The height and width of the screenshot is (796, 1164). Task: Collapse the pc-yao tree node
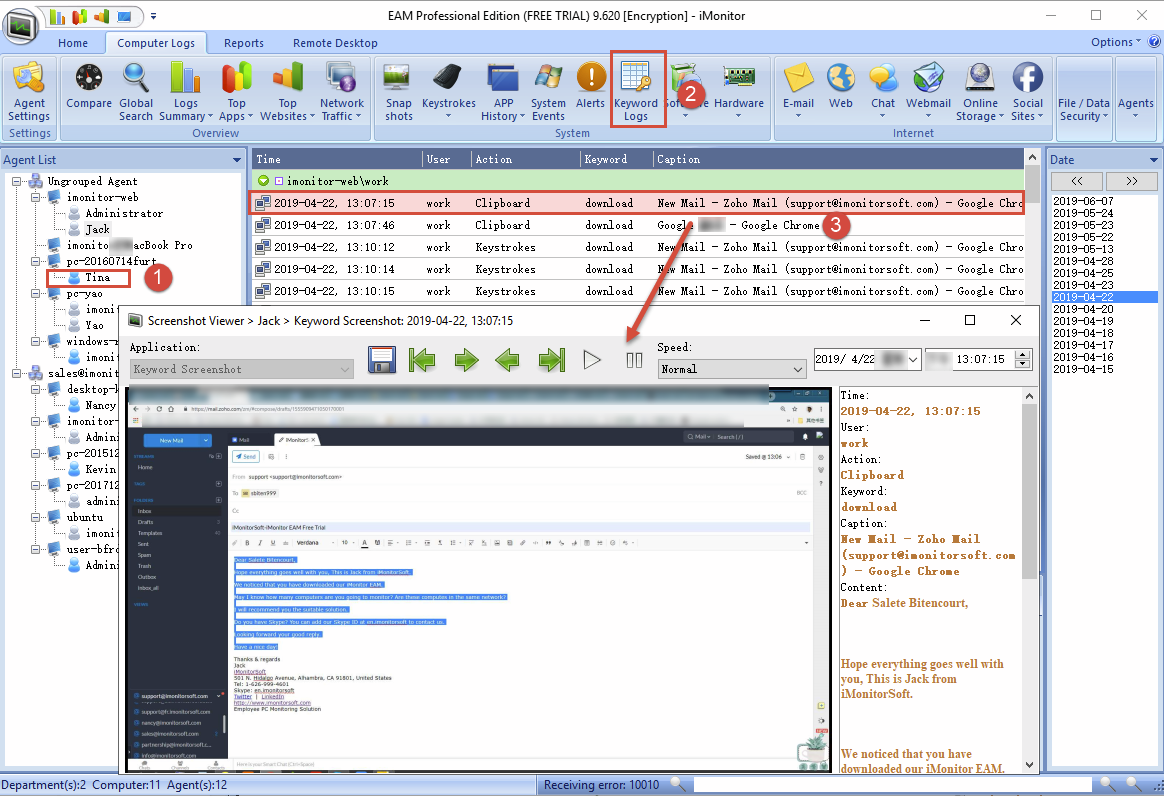[x=35, y=293]
